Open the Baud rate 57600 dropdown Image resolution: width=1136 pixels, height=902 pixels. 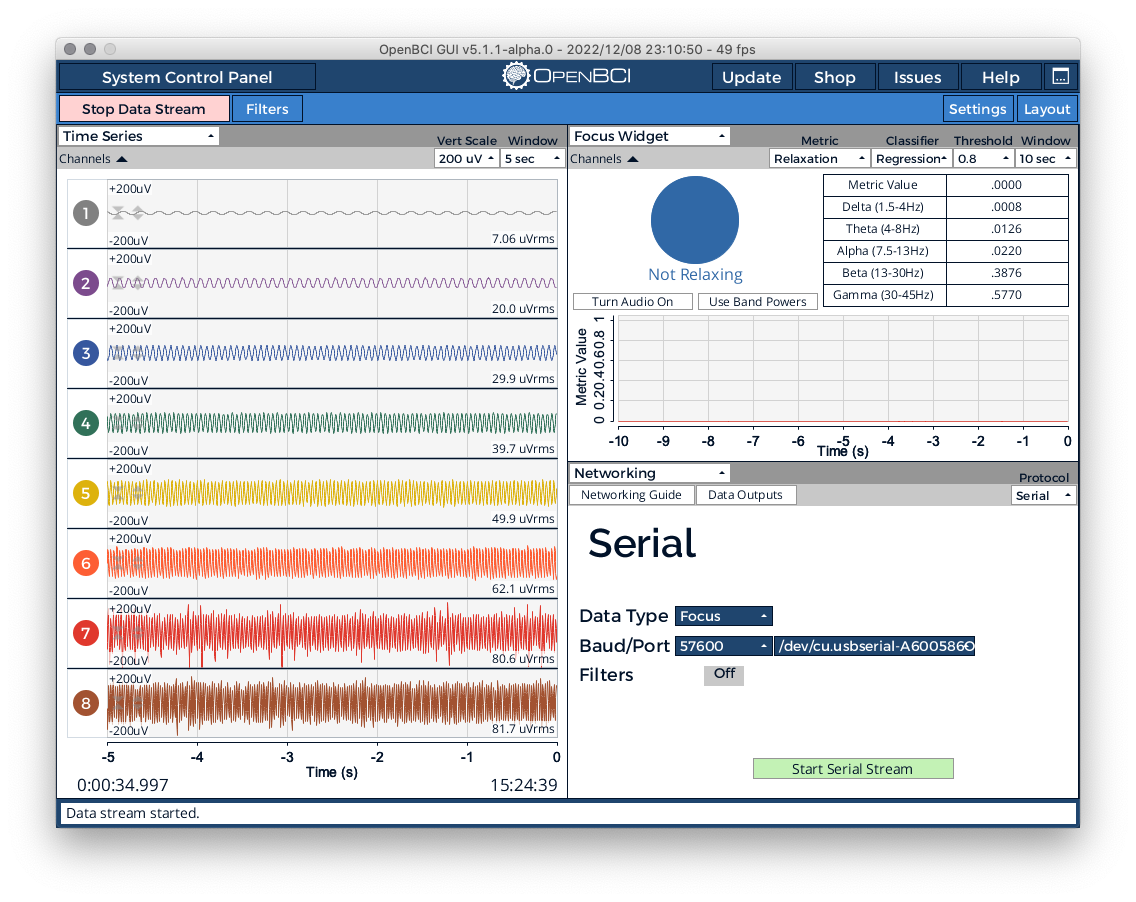[x=724, y=646]
